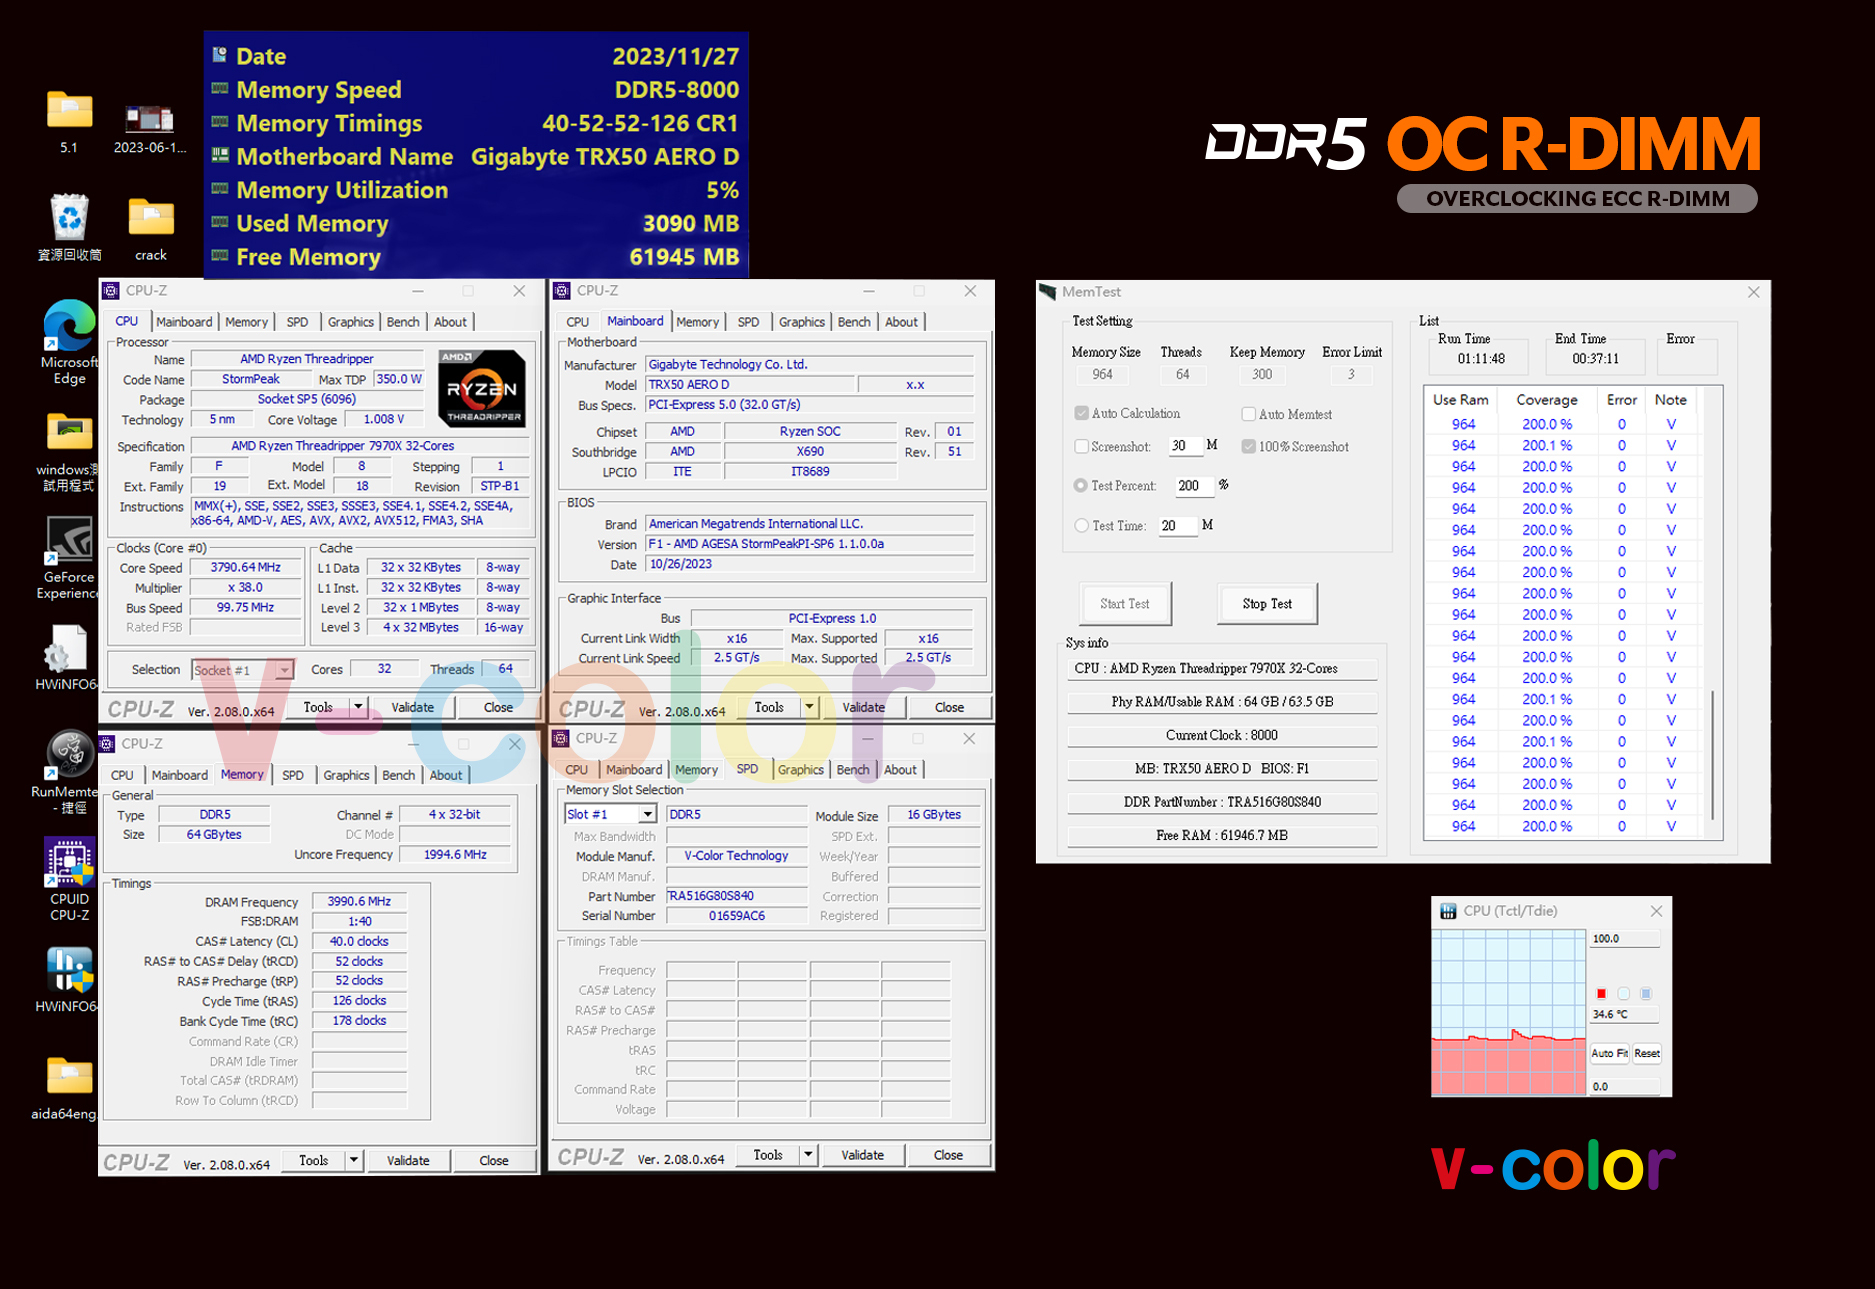Open the aida64eng folder icon
1875x1289 pixels.
[x=69, y=1078]
